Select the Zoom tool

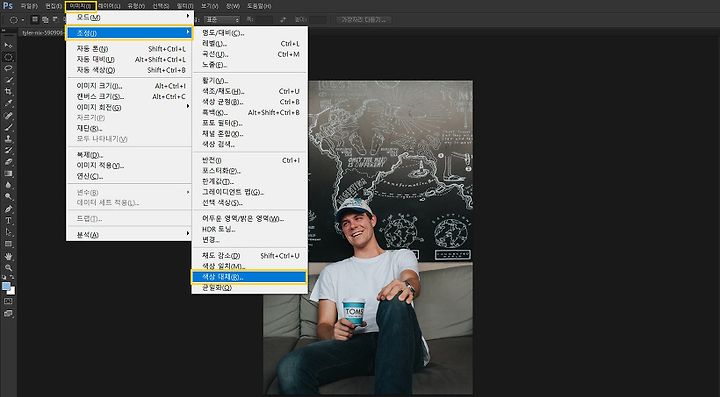click(8, 268)
